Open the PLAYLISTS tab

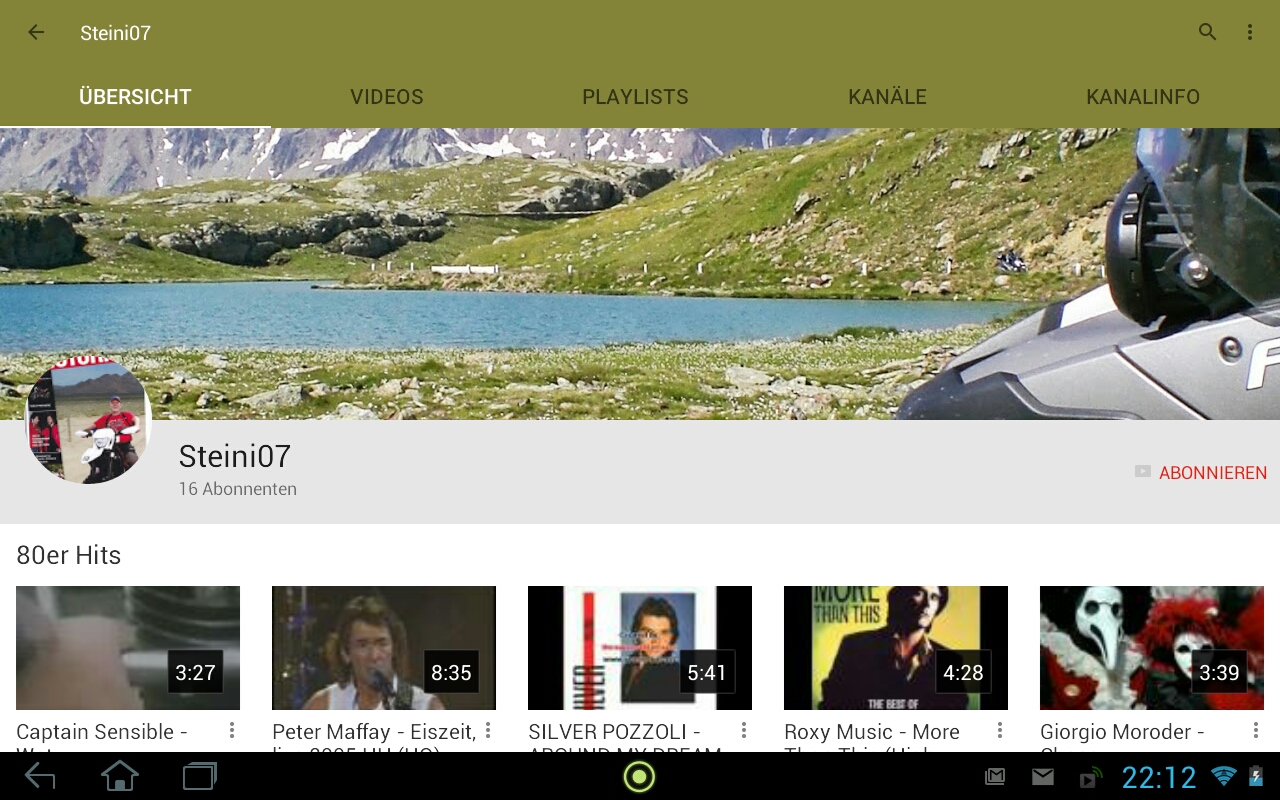click(635, 97)
